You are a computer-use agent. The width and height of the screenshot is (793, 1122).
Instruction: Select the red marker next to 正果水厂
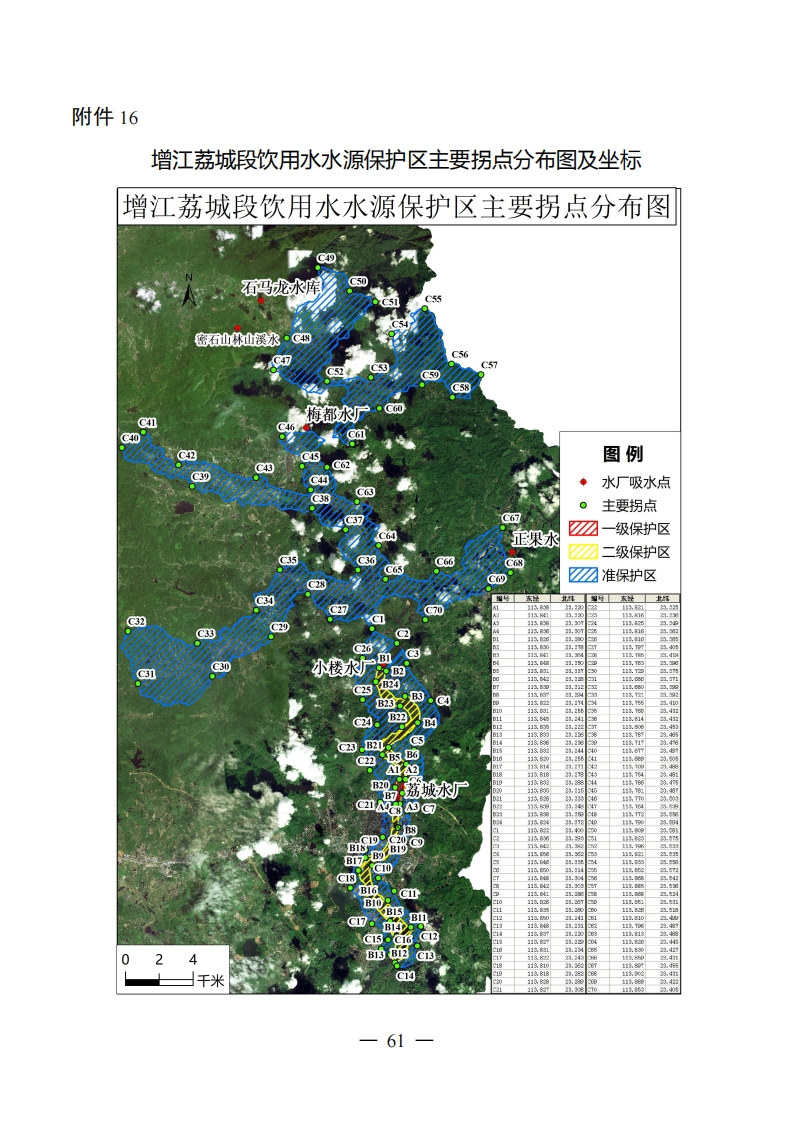click(511, 552)
